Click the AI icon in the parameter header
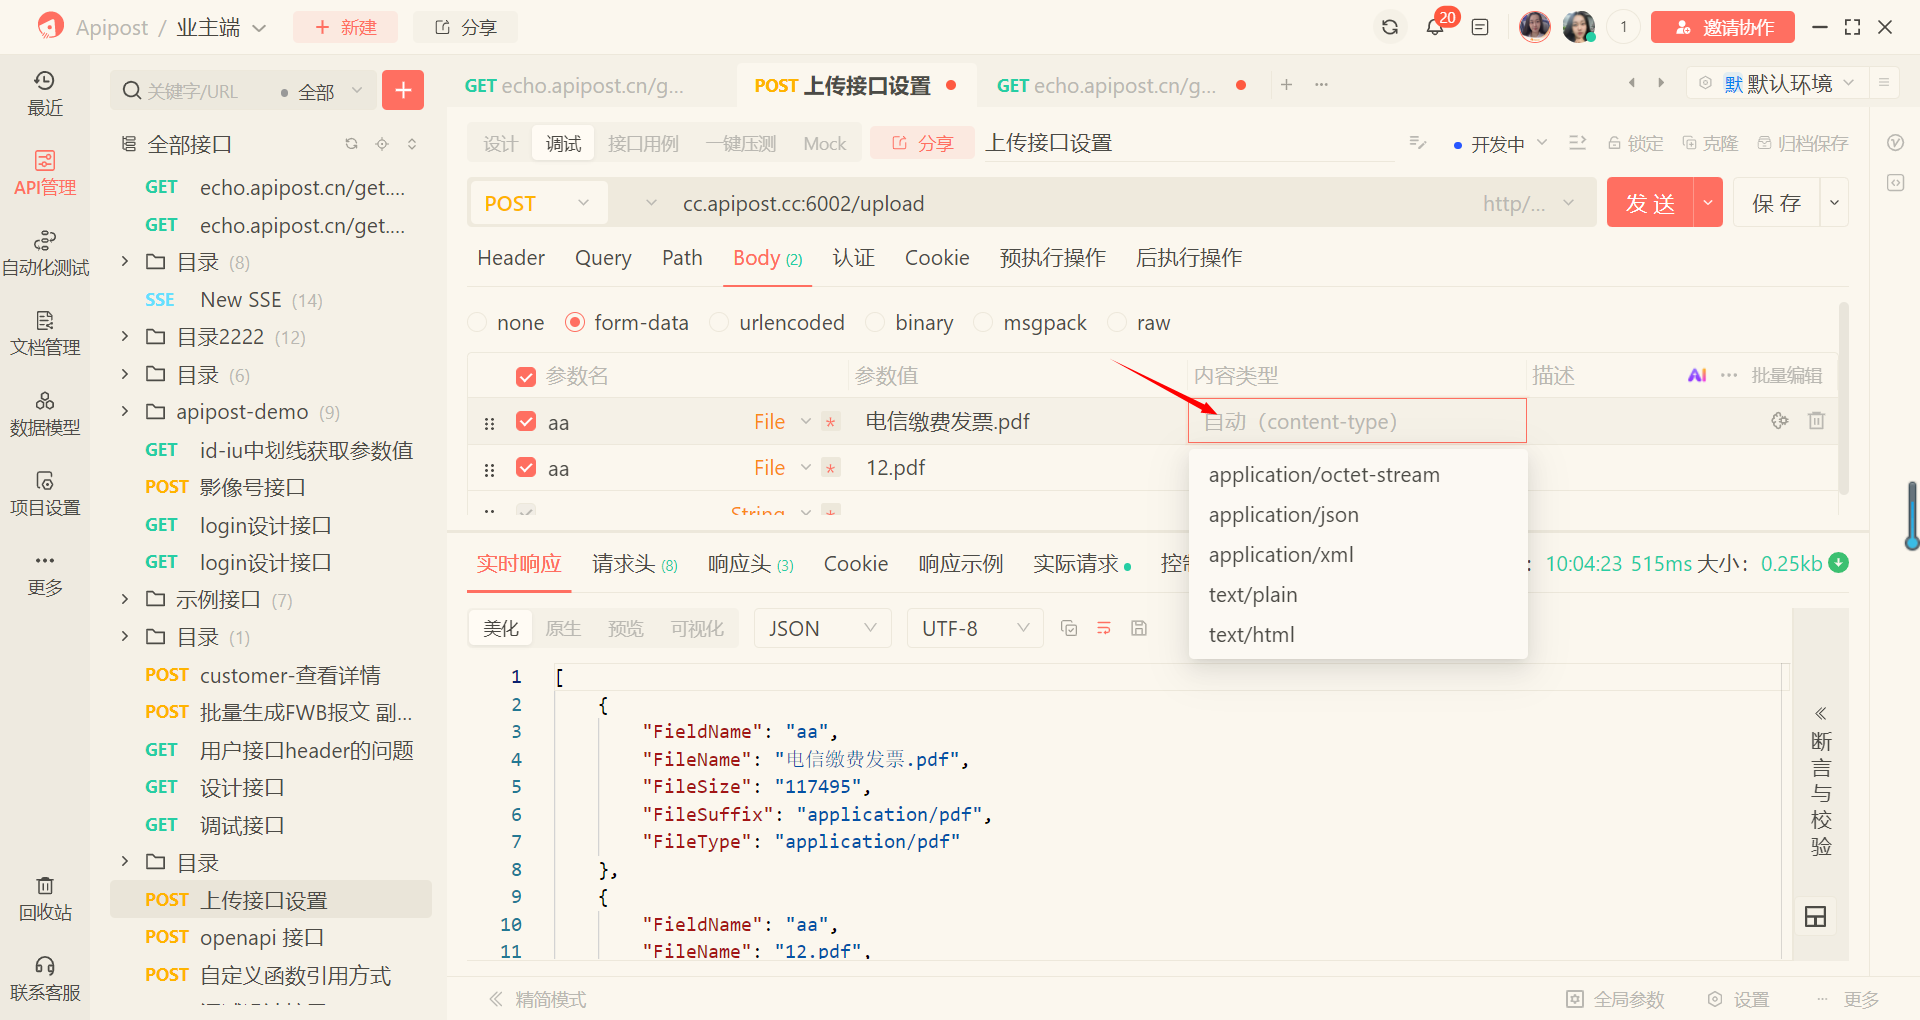This screenshot has width=1920, height=1020. [1697, 376]
